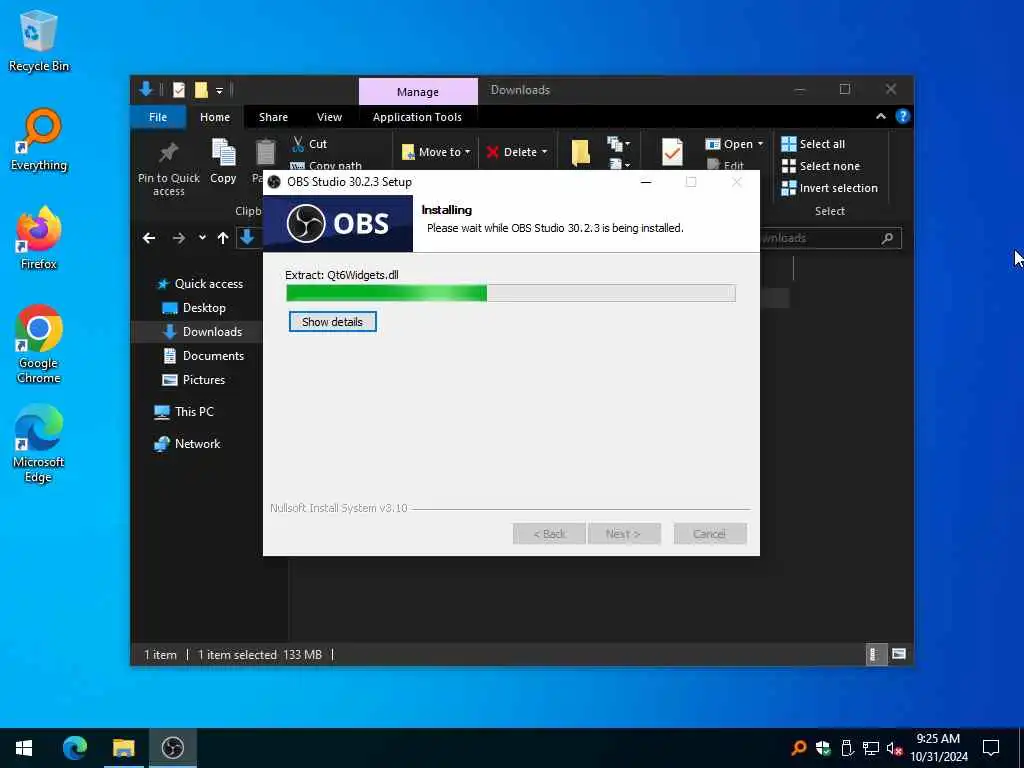Viewport: 1024px width, 768px height.
Task: Open File Explorer from taskbar
Action: click(123, 748)
